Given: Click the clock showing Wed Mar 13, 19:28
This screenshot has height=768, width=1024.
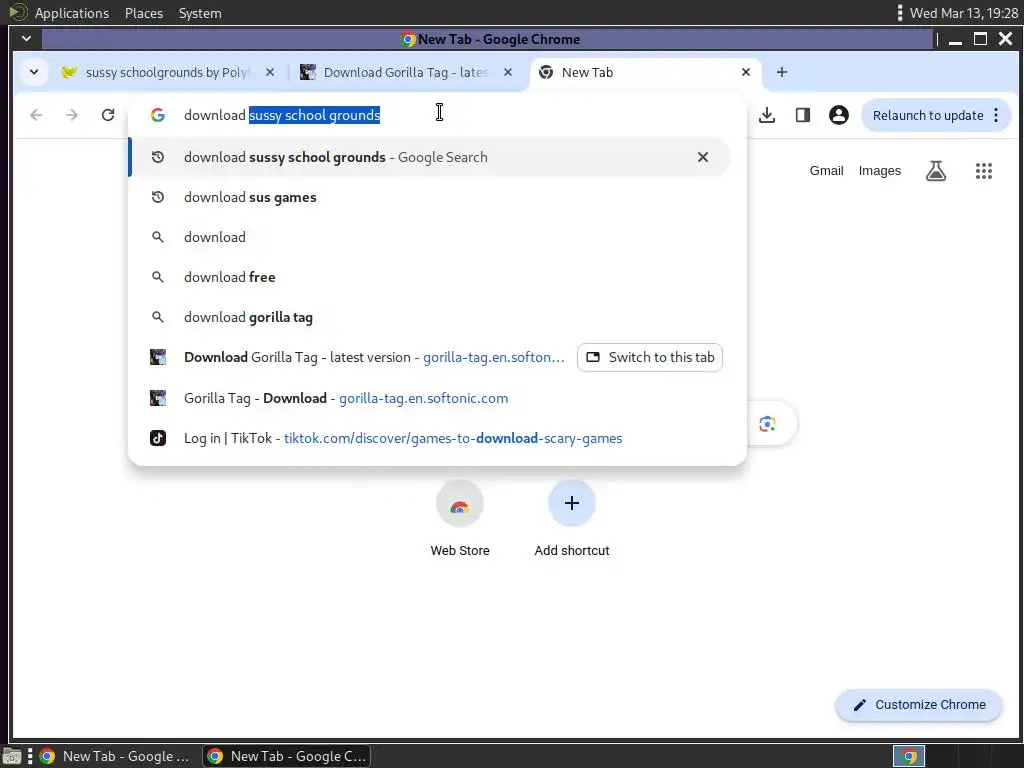Looking at the screenshot, I should pos(963,13).
